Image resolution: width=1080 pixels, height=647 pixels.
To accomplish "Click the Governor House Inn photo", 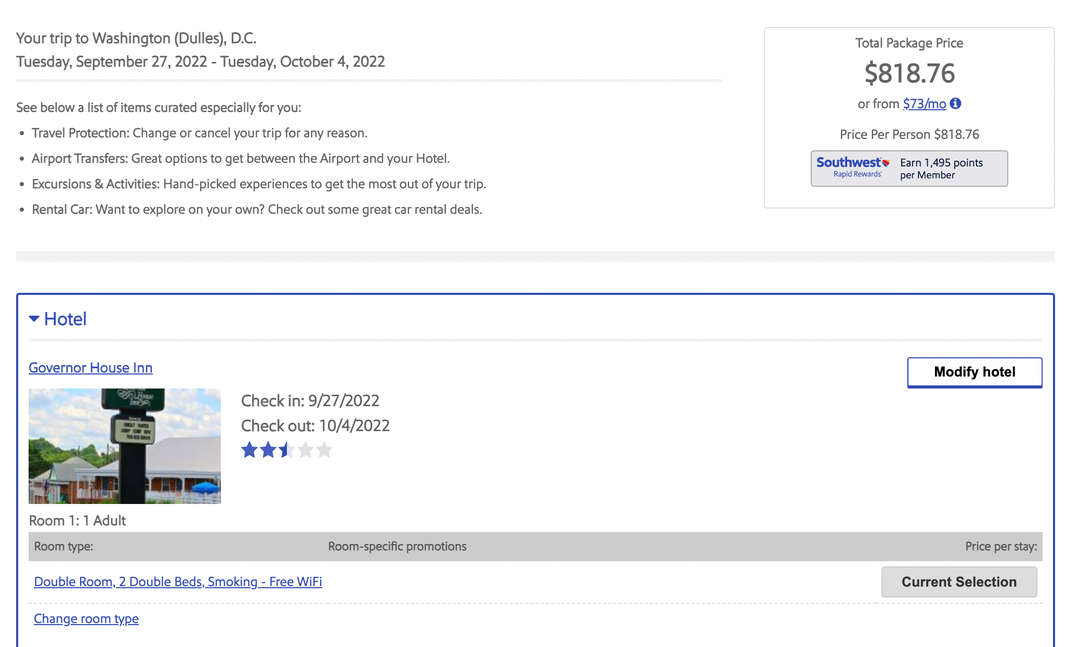I will [x=125, y=446].
